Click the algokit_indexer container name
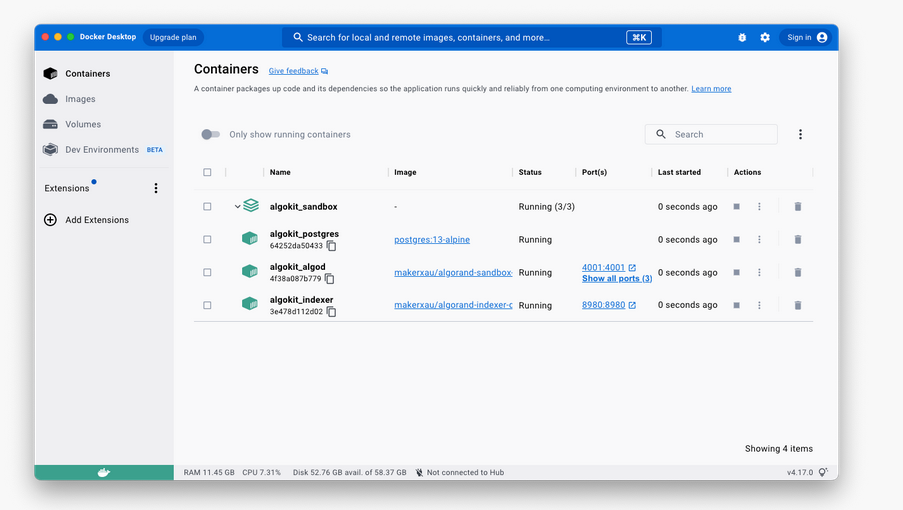 (301, 299)
